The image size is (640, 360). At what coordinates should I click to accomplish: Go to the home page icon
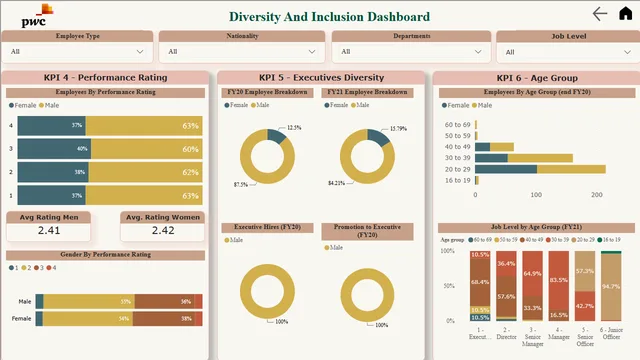point(625,13)
